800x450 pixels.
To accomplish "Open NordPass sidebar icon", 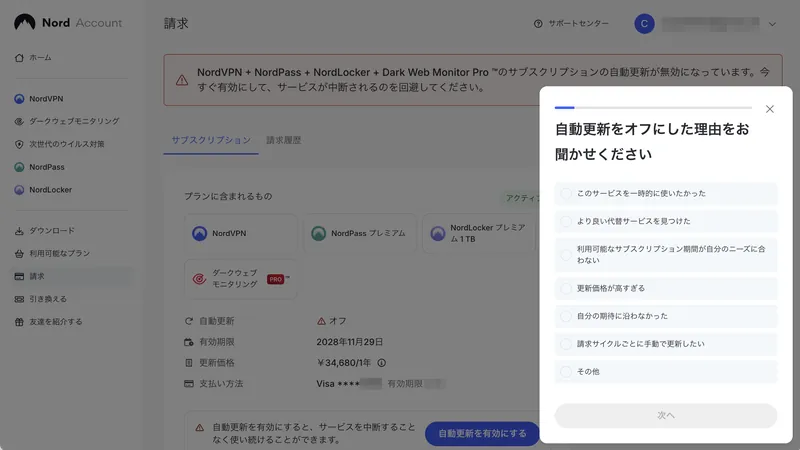I will [x=19, y=167].
